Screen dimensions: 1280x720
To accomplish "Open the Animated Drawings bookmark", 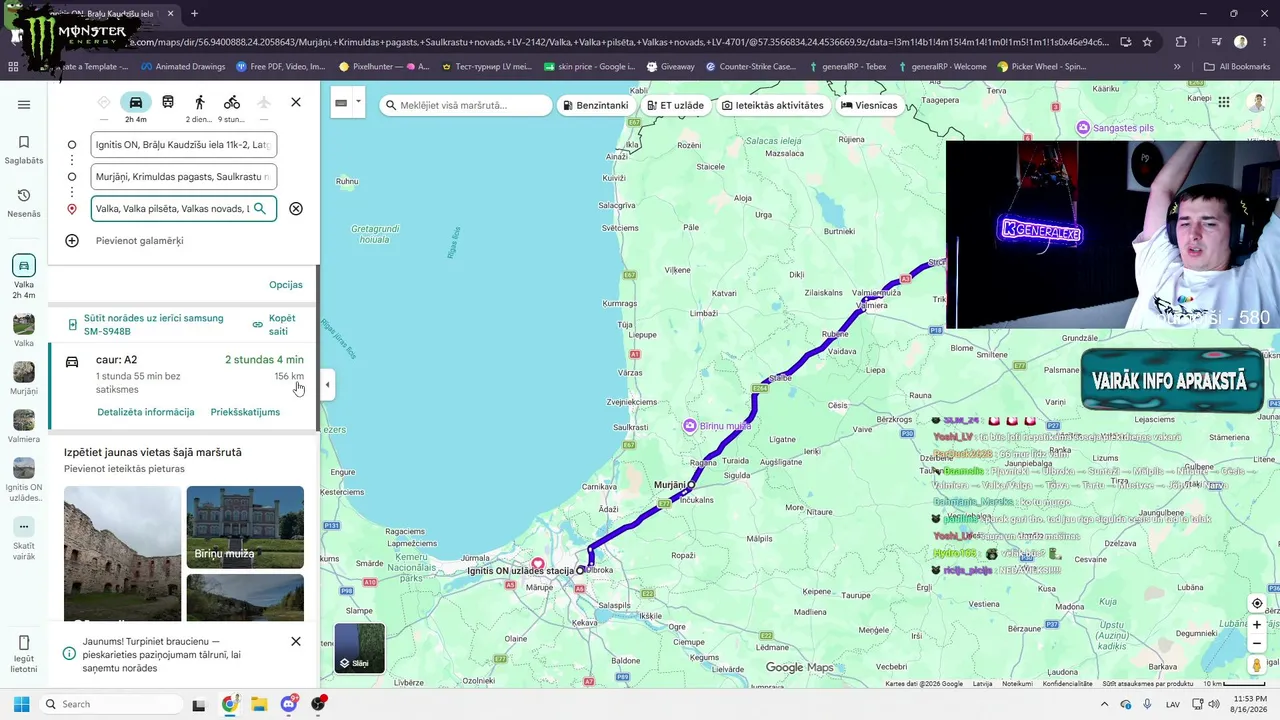I will [x=183, y=67].
